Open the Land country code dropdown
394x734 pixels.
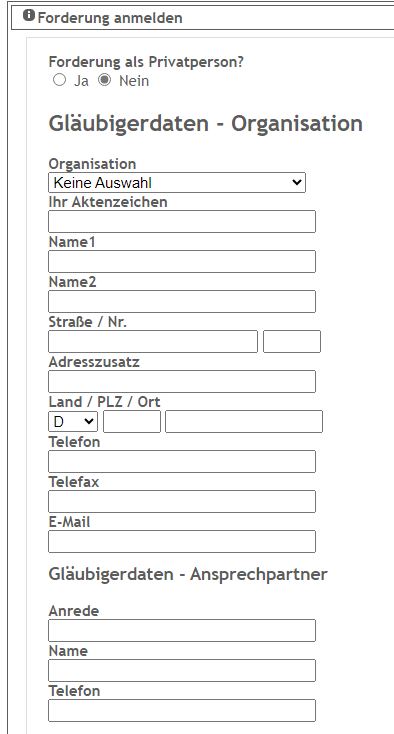tap(73, 421)
